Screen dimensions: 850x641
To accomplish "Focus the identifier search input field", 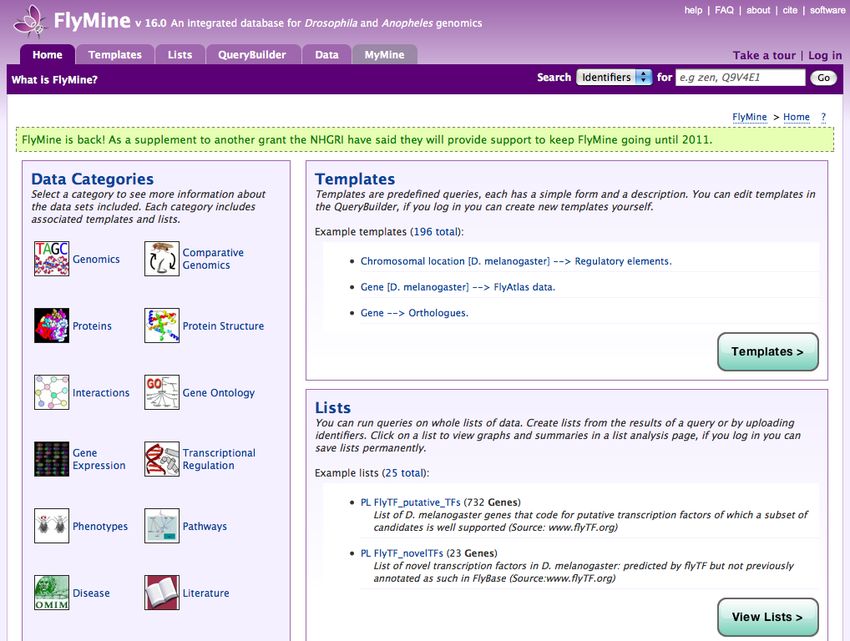I will [x=740, y=78].
